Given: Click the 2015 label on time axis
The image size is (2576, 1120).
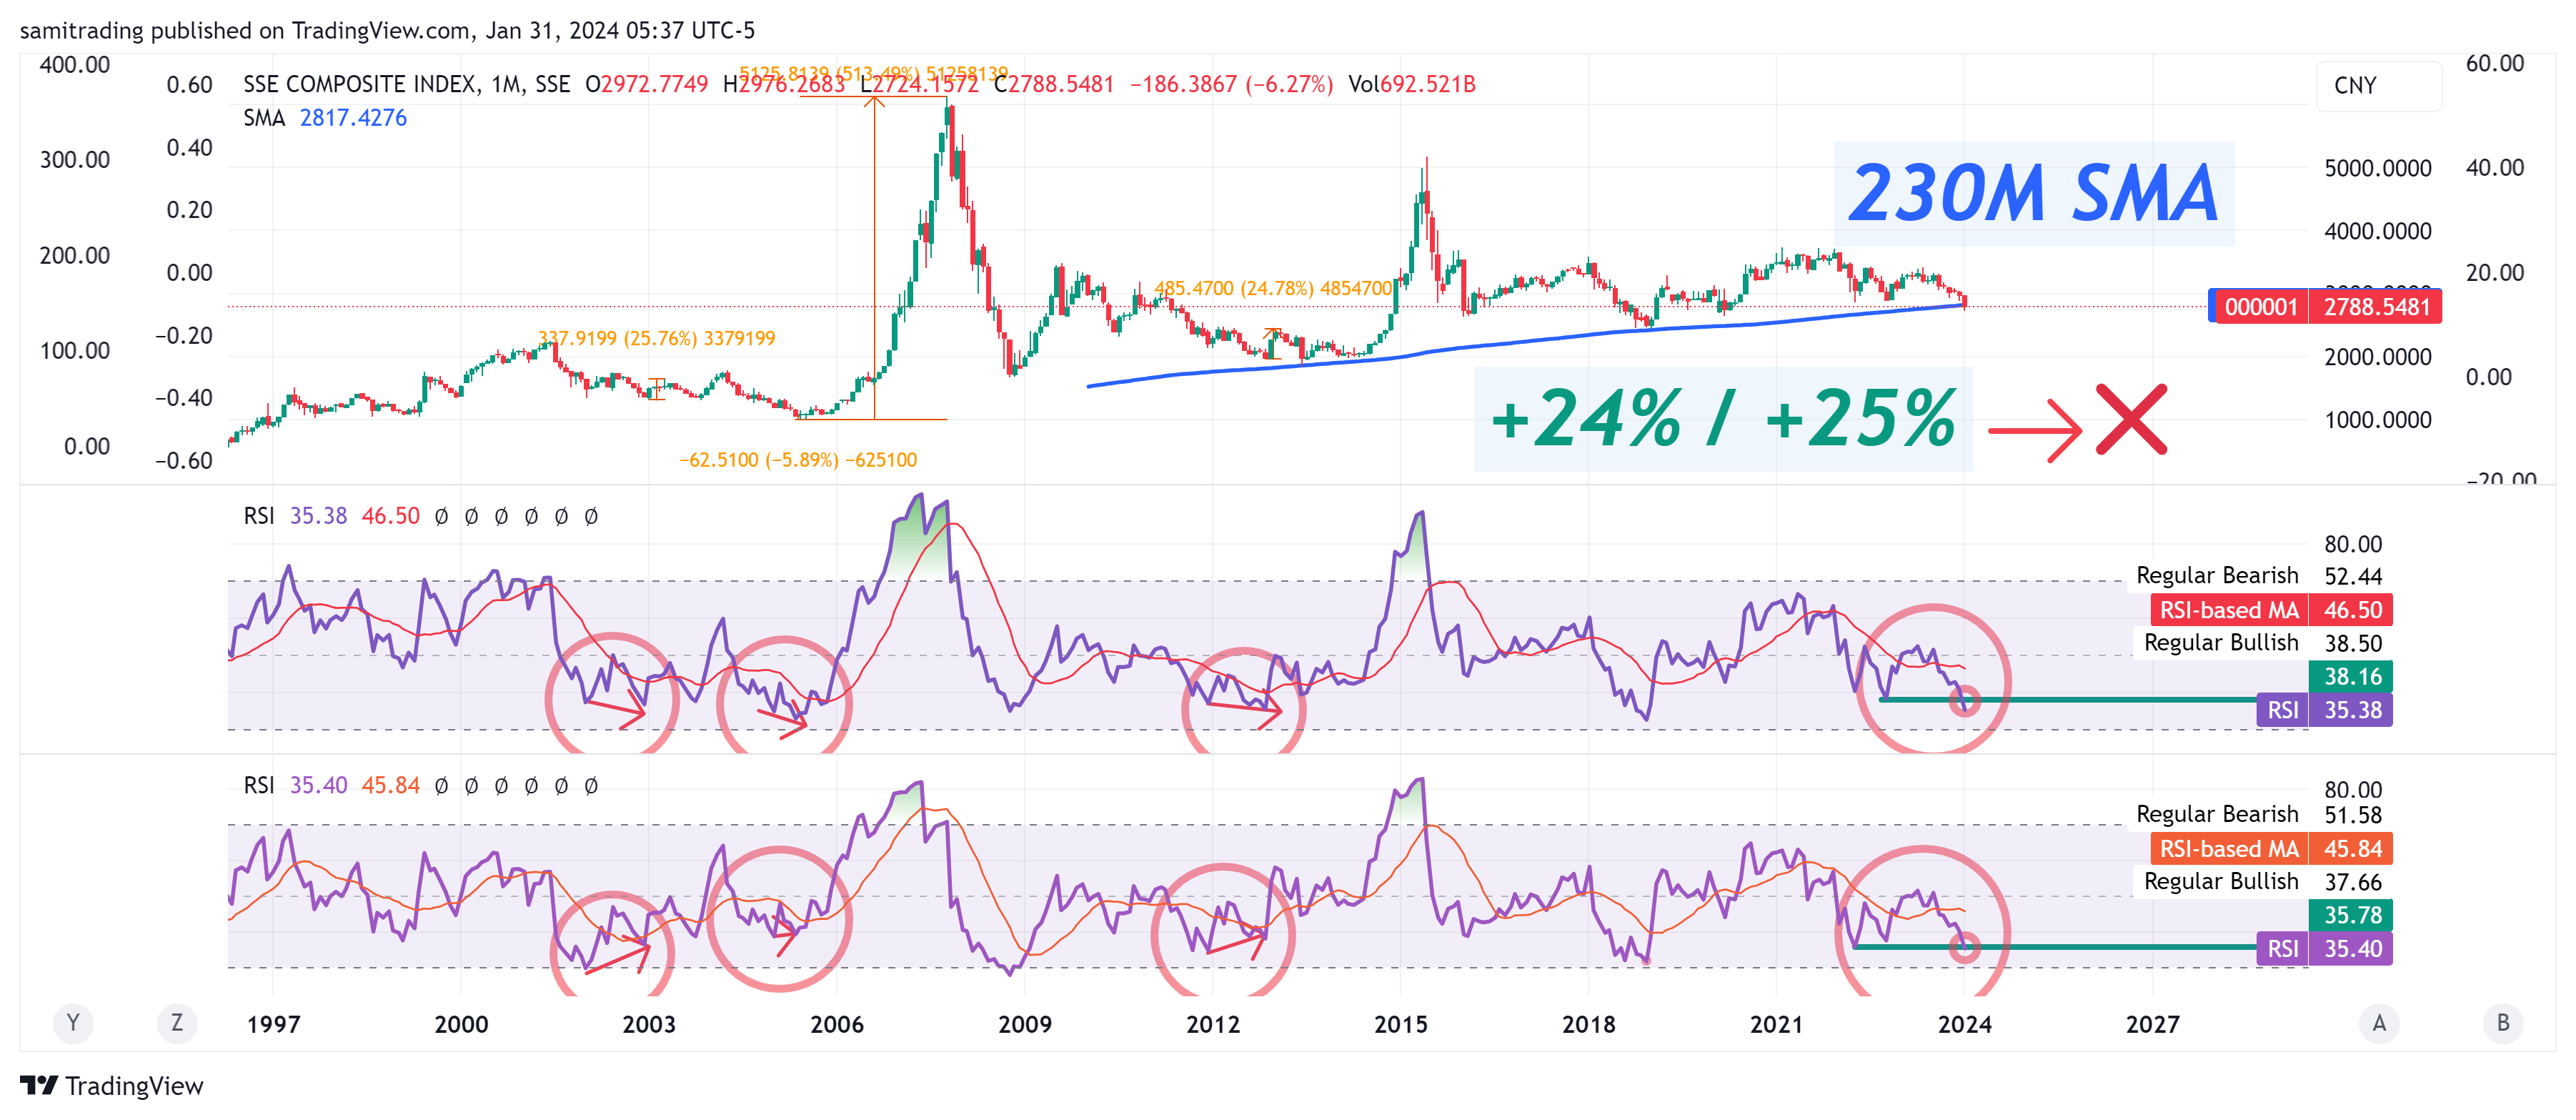Looking at the screenshot, I should (x=1400, y=1025).
